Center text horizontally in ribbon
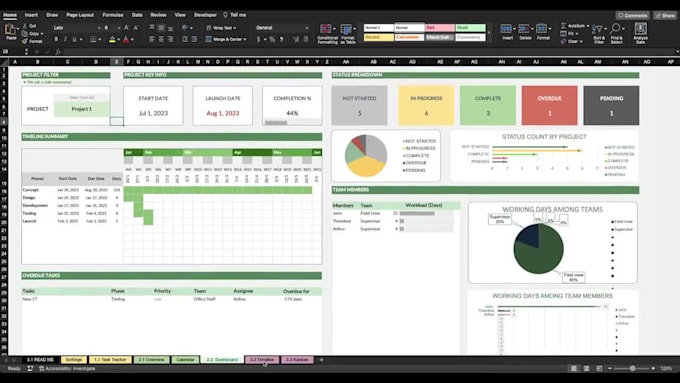This screenshot has width=680, height=383. [x=161, y=39]
